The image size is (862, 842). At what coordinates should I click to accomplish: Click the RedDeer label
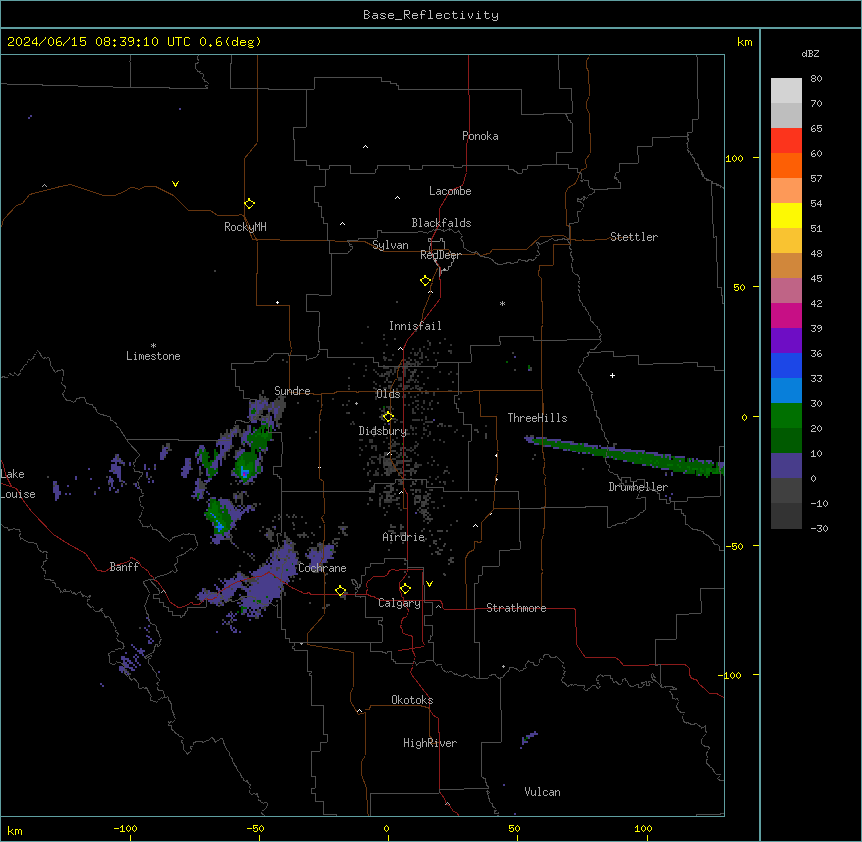pos(440,255)
